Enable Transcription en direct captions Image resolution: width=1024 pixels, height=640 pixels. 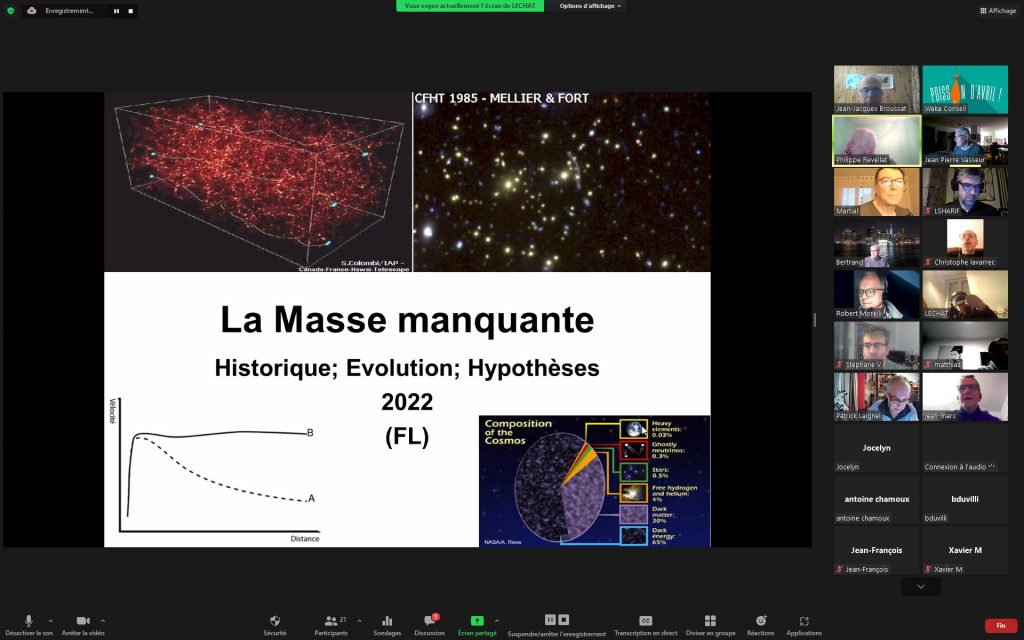(645, 624)
